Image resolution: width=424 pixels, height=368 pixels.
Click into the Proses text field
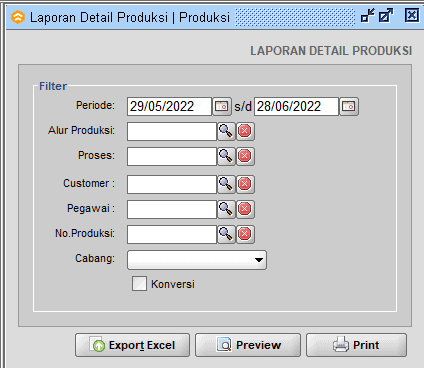click(172, 156)
